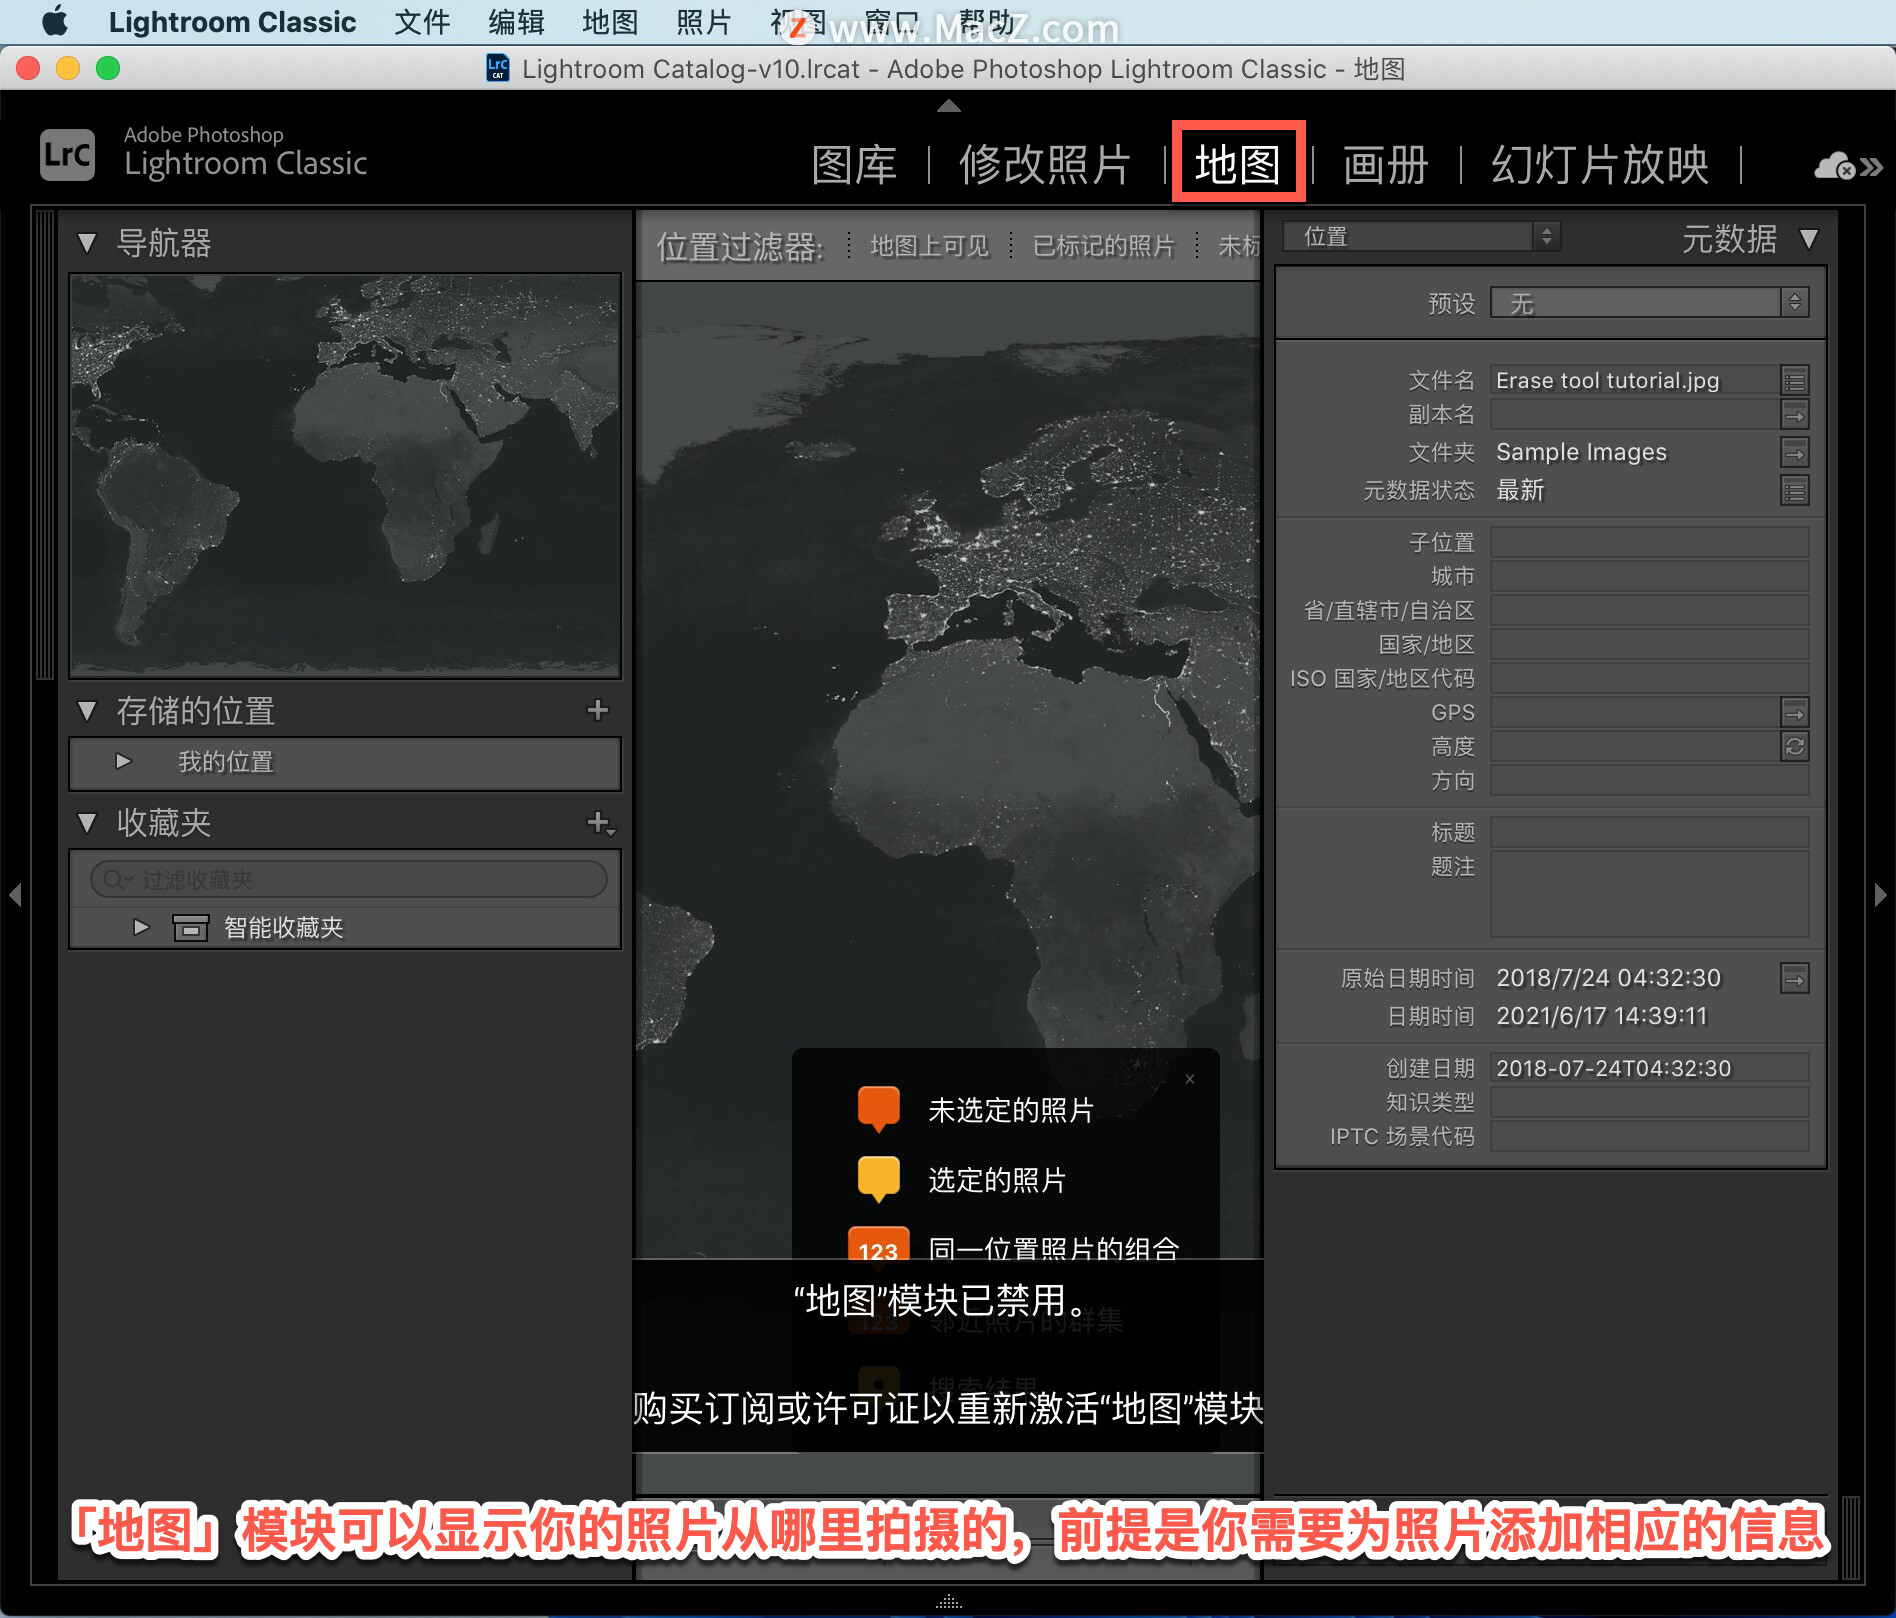This screenshot has width=1896, height=1618.
Task: Switch to the 画册 module
Action: click(x=1385, y=165)
